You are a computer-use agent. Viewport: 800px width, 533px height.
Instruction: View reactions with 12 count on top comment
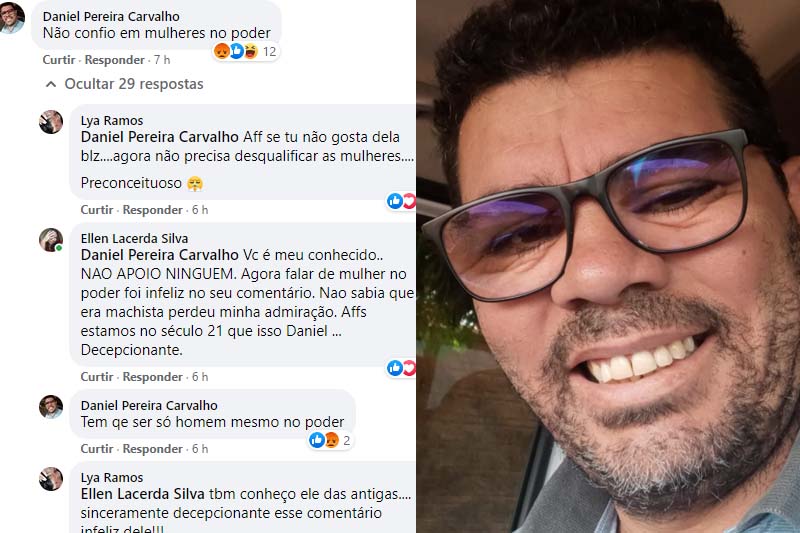245,51
